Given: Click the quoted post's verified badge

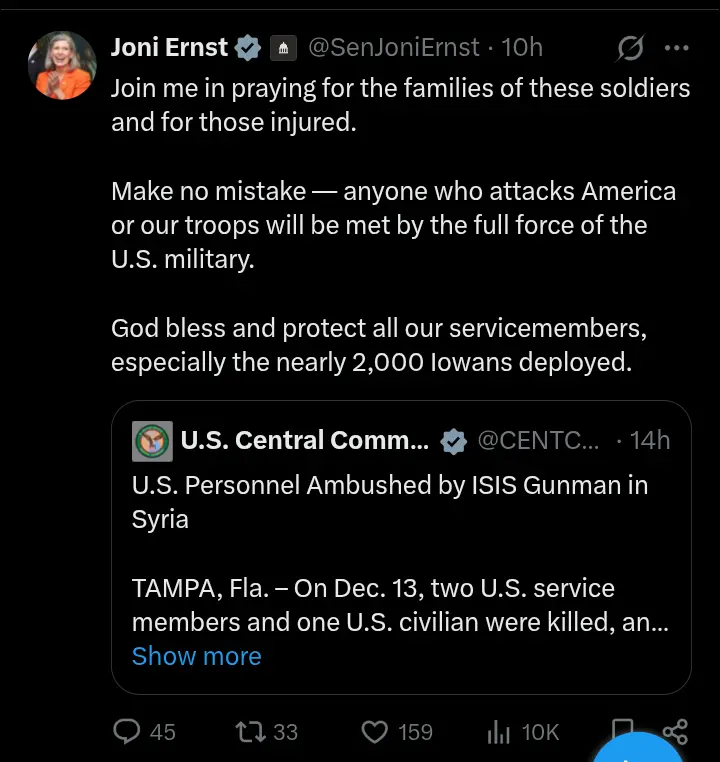Looking at the screenshot, I should (x=454, y=441).
